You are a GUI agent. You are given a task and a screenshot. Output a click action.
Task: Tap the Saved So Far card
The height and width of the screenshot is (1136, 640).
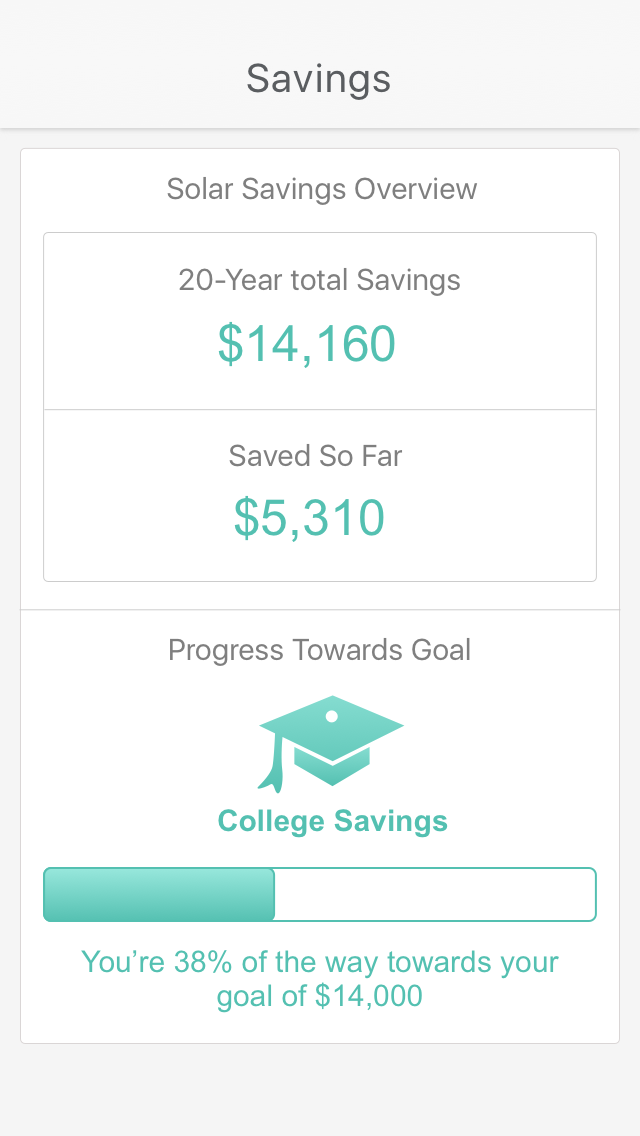[319, 494]
